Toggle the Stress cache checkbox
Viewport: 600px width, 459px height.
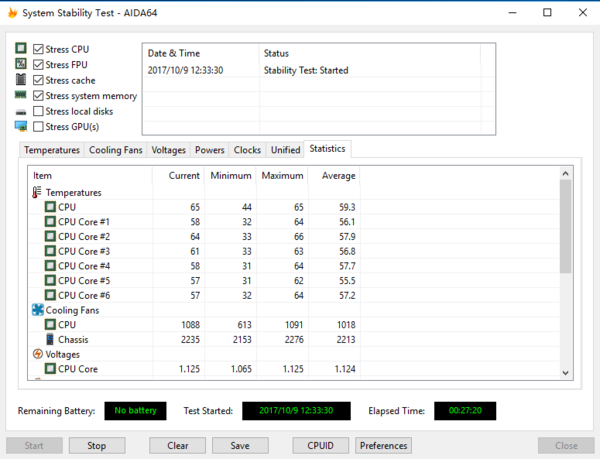pyautogui.click(x=38, y=80)
